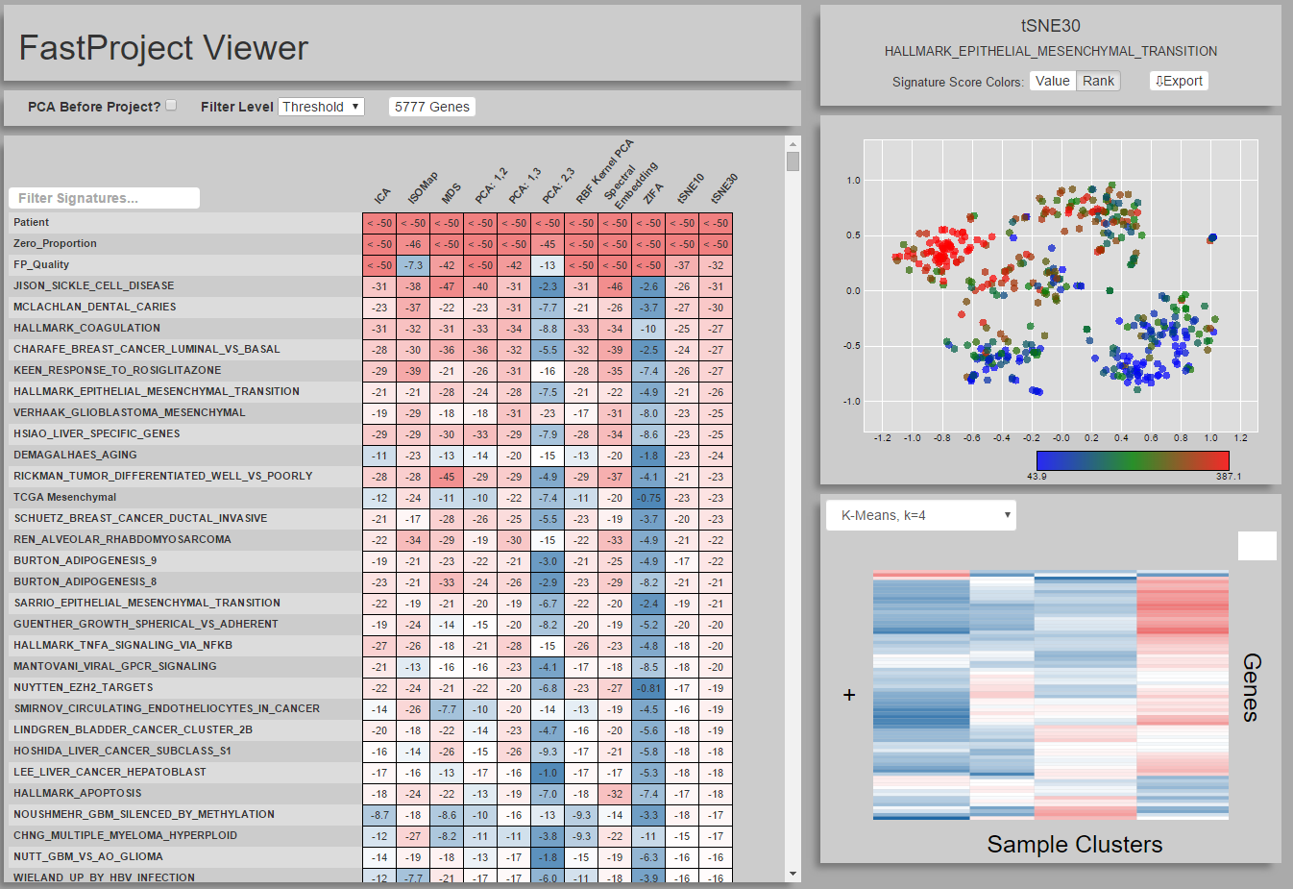Switch signature score colors to Value
The width and height of the screenshot is (1293, 889).
click(1052, 81)
